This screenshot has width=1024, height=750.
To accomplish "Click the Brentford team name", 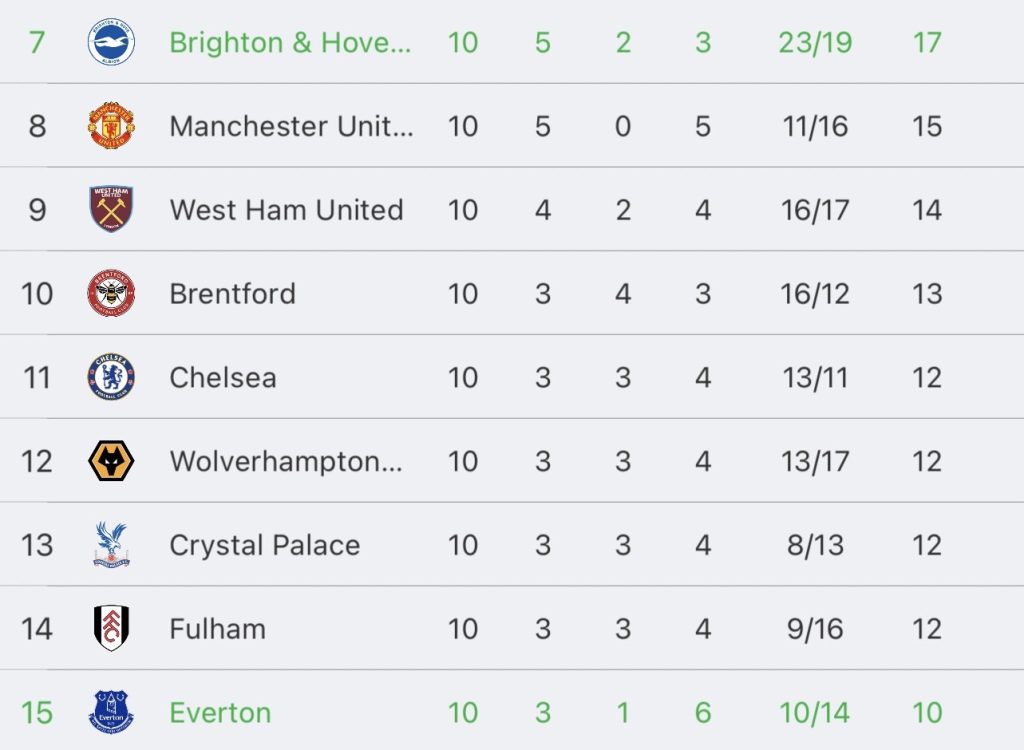I will (232, 294).
